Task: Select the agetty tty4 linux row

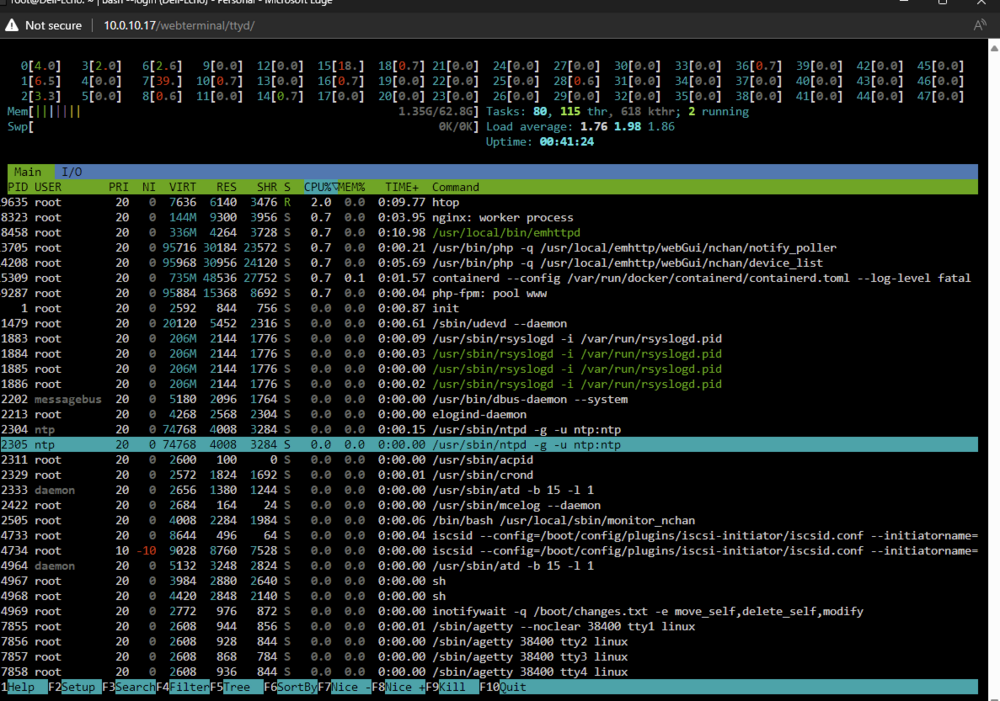Action: point(489,672)
